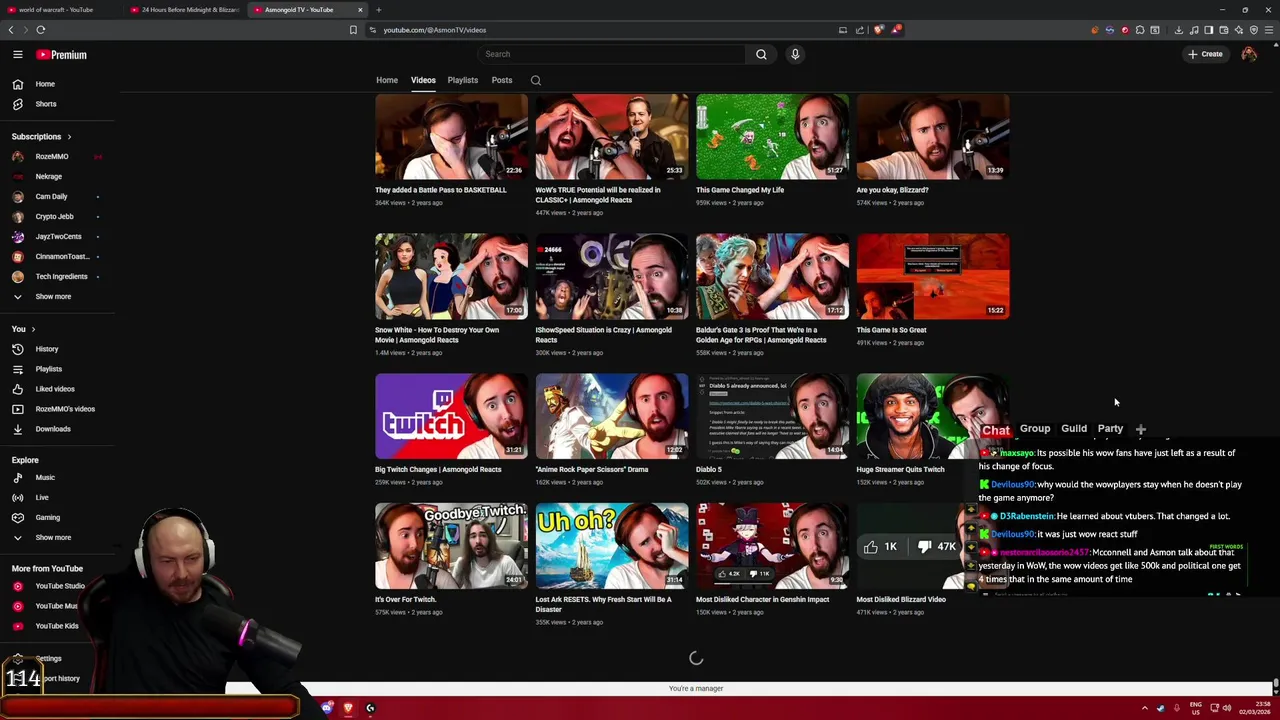Open Most Disliked Character in Genshin title
The width and height of the screenshot is (1280, 720).
[x=762, y=600]
